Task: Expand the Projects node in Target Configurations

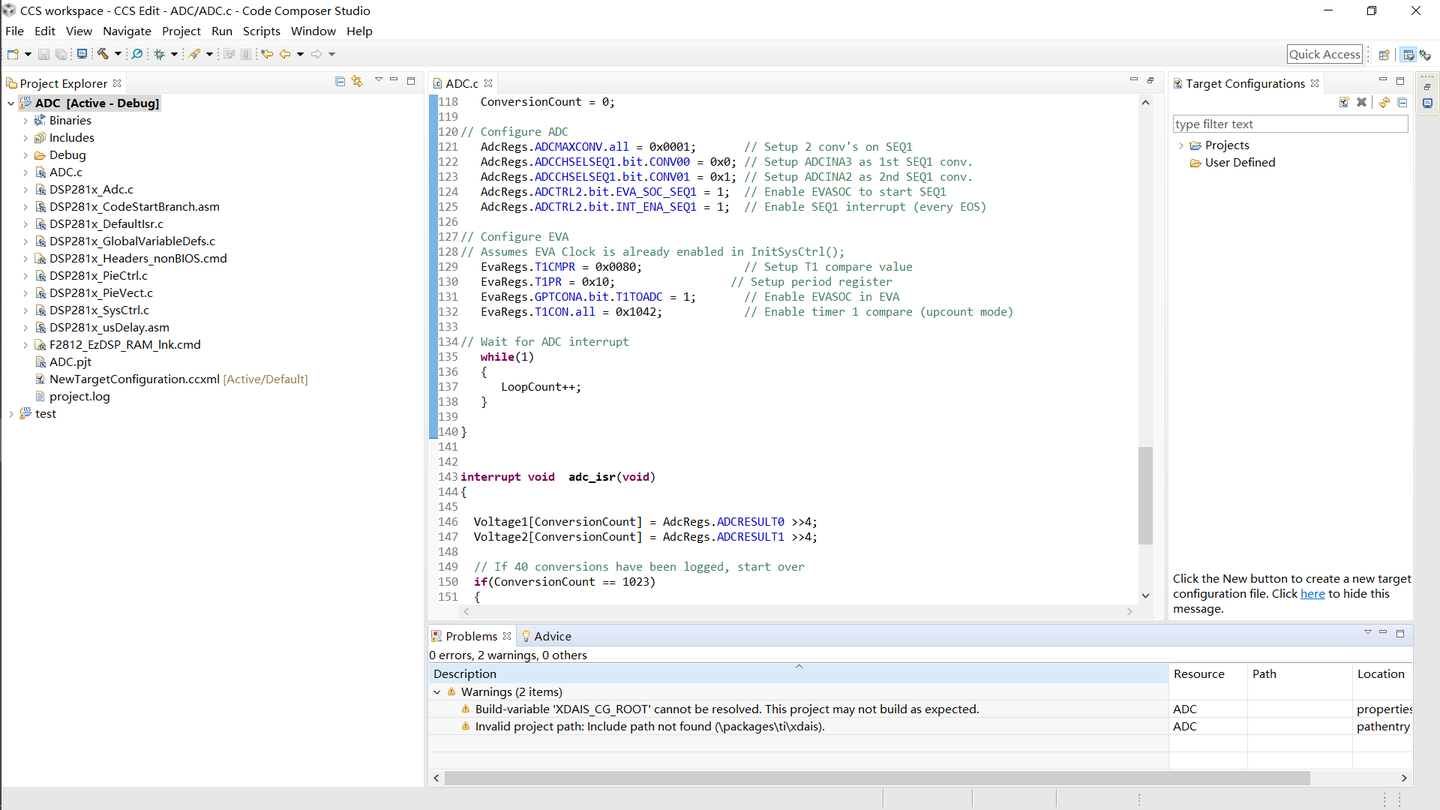Action: [x=1181, y=146]
